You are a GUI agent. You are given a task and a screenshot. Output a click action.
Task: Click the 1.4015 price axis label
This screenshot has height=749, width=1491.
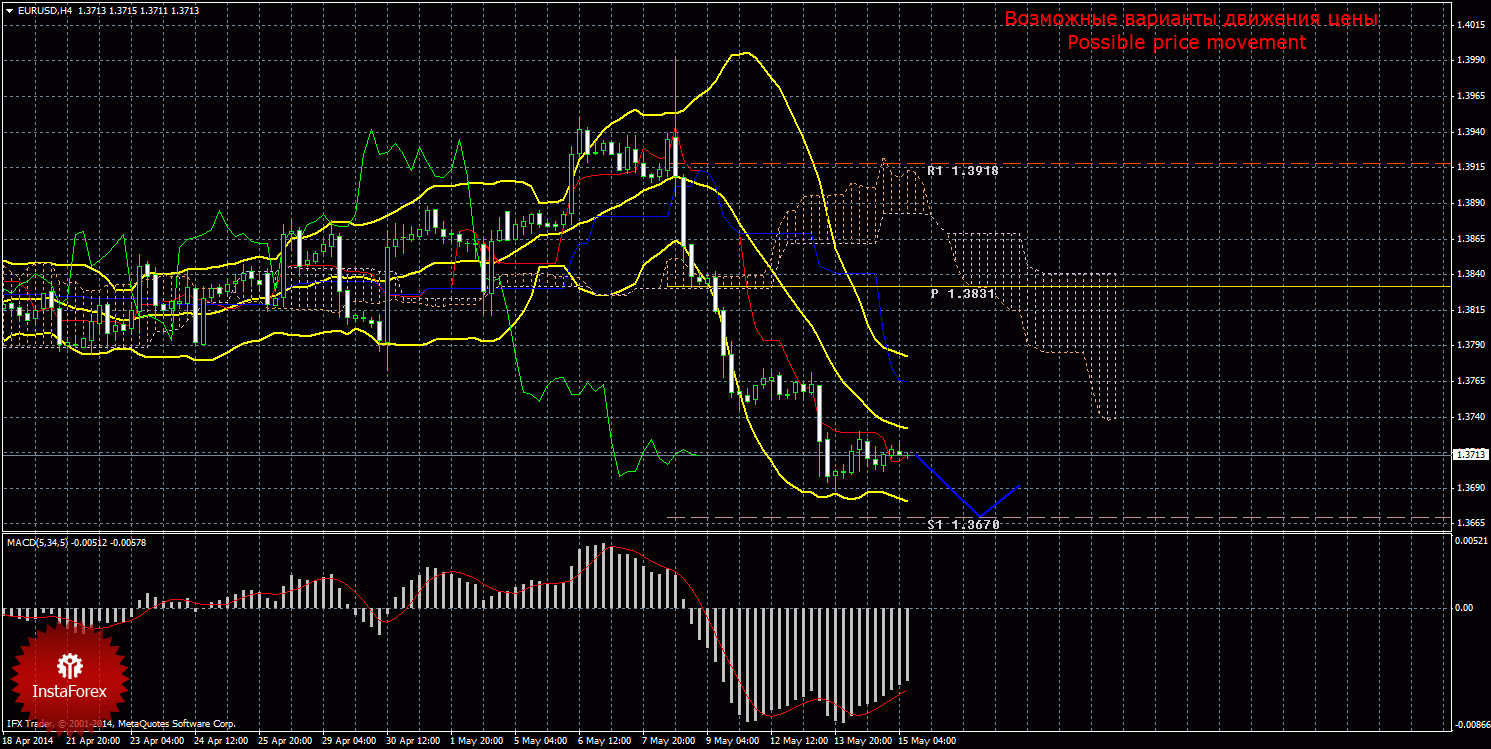(x=1470, y=26)
